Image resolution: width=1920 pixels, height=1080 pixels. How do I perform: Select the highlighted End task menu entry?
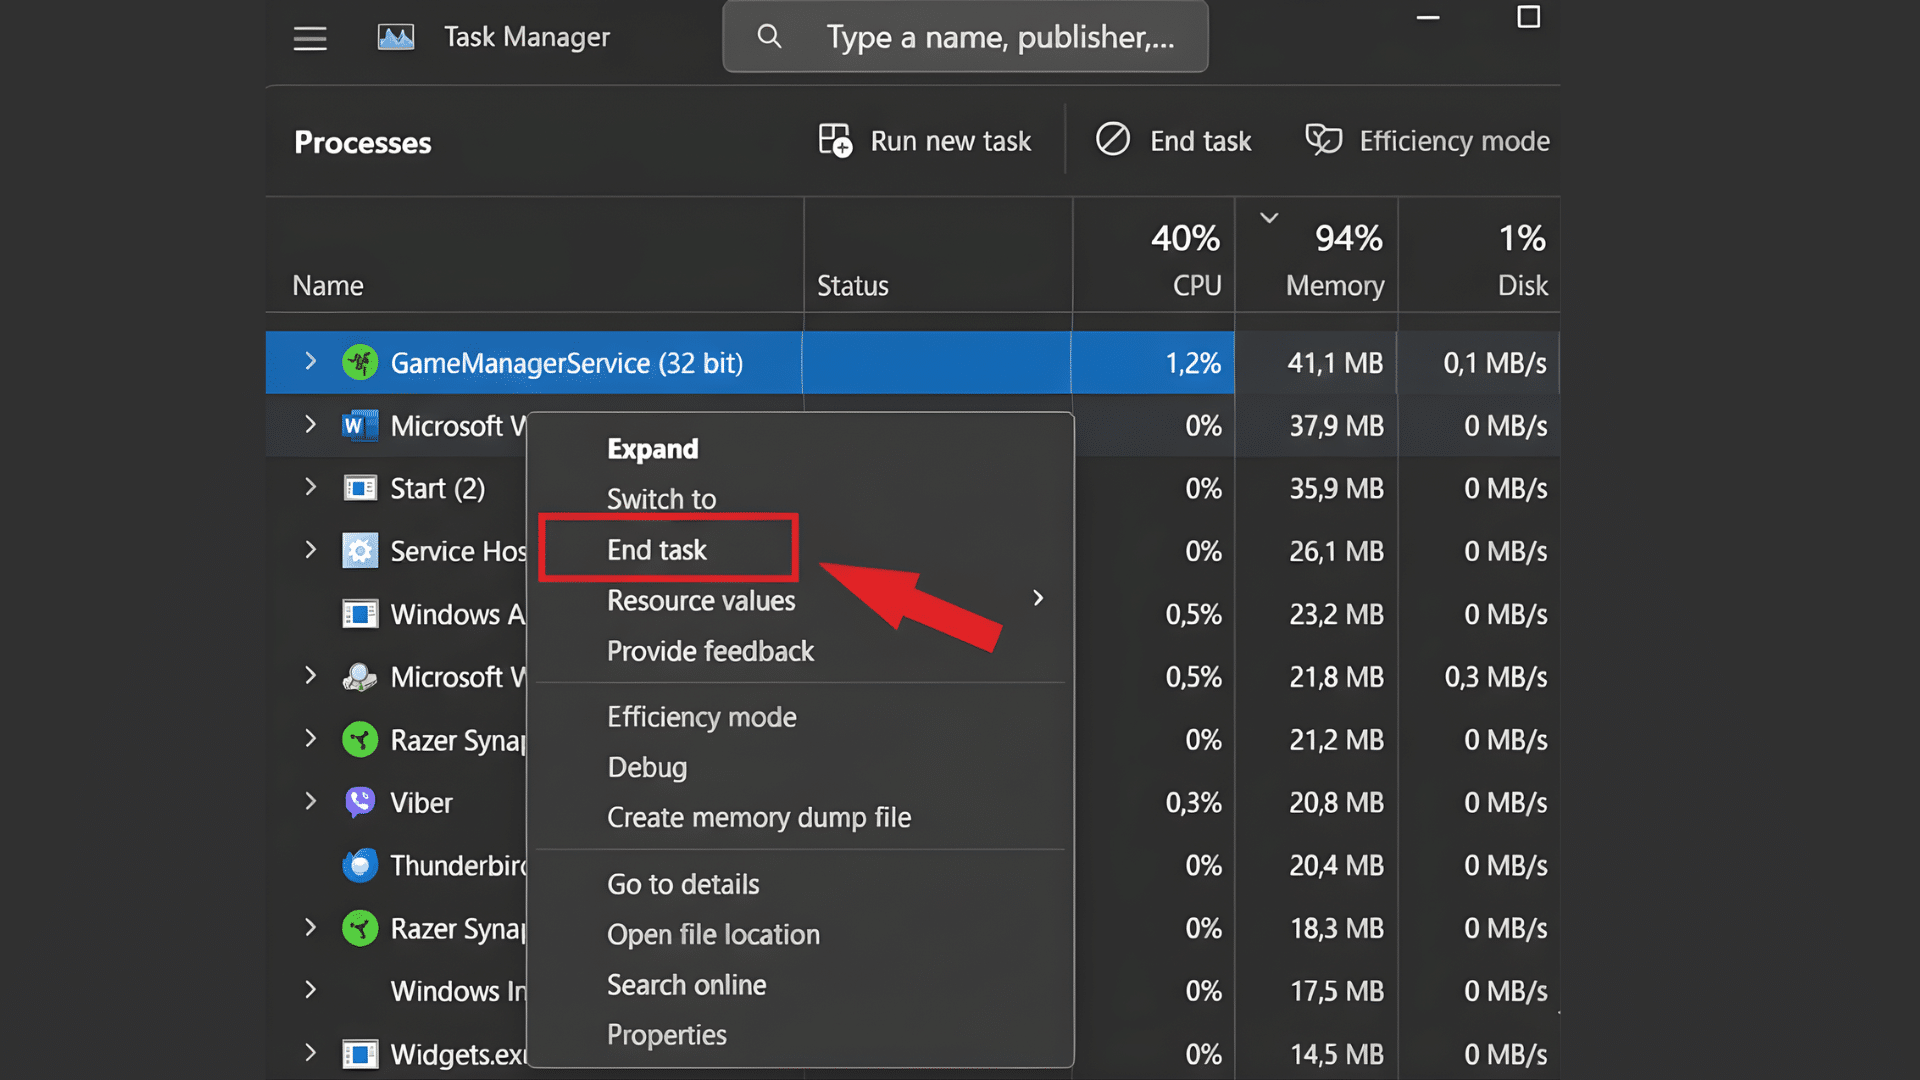656,549
